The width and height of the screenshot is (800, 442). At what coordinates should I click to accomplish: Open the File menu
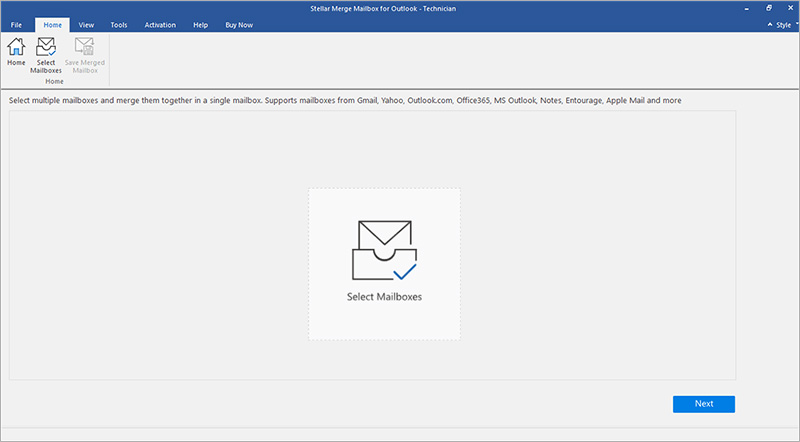(x=16, y=25)
